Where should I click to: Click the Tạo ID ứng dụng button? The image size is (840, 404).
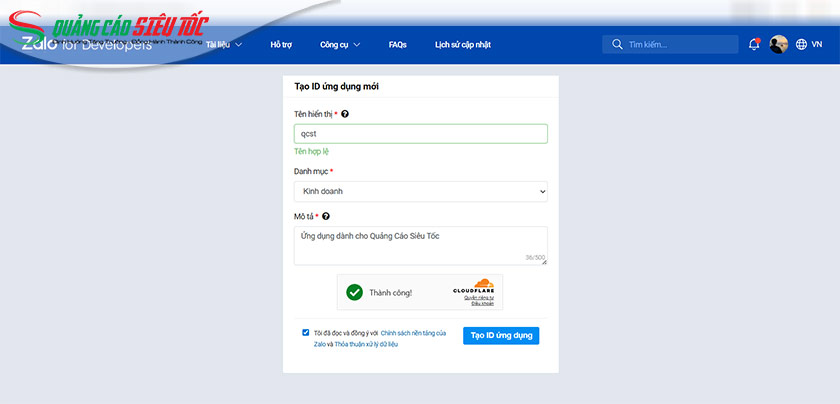coord(501,335)
